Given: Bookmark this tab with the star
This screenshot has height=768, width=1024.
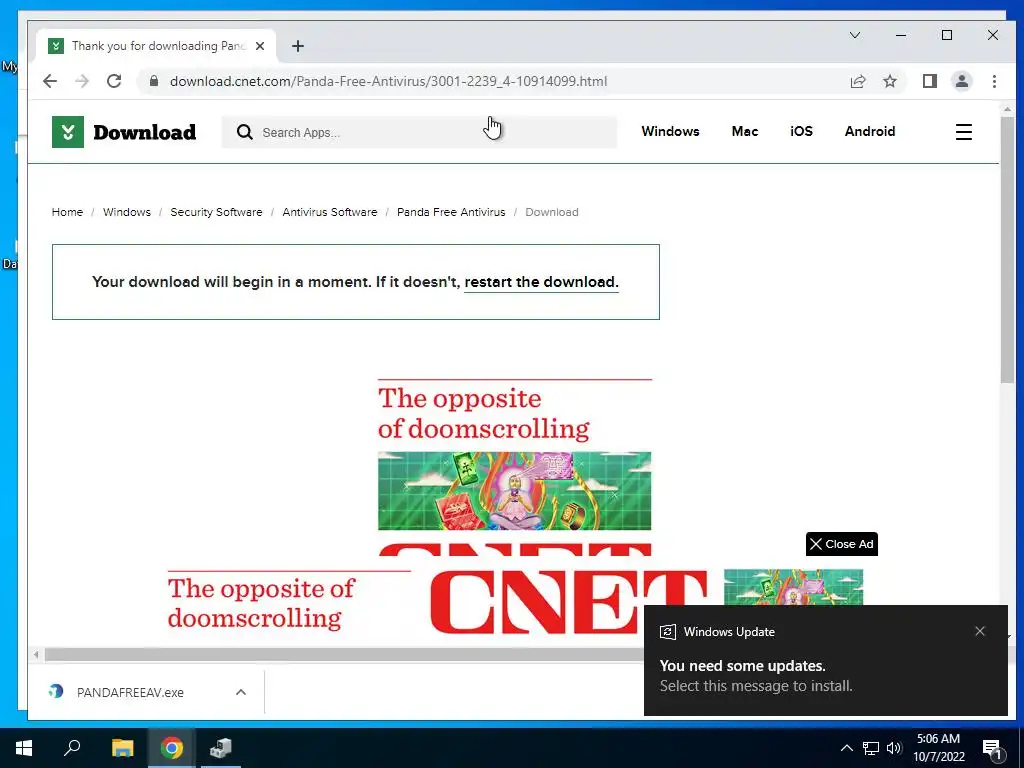Looking at the screenshot, I should pos(889,81).
